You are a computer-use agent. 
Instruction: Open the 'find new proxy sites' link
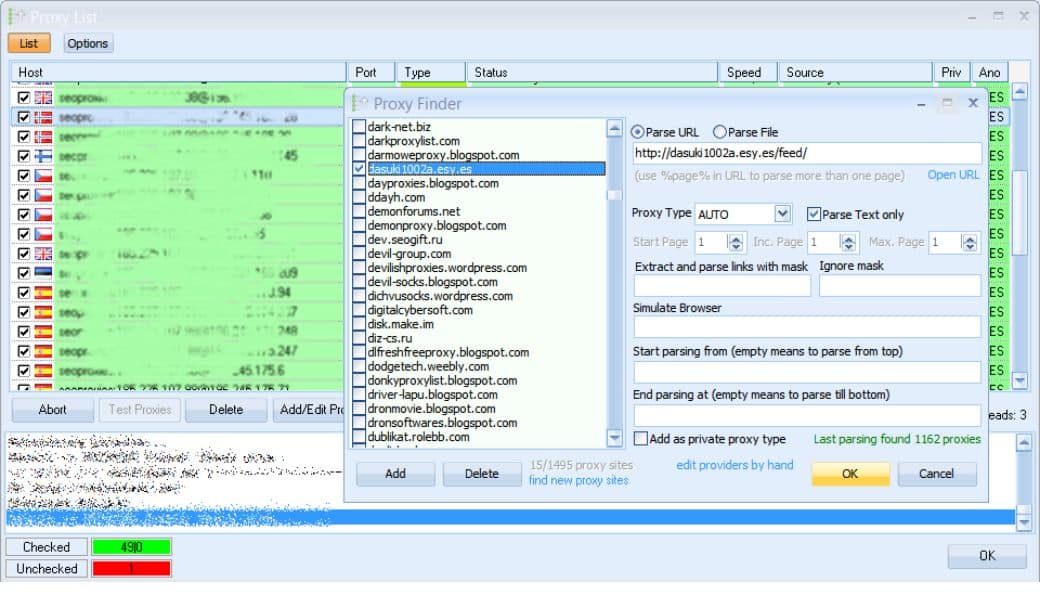[578, 480]
